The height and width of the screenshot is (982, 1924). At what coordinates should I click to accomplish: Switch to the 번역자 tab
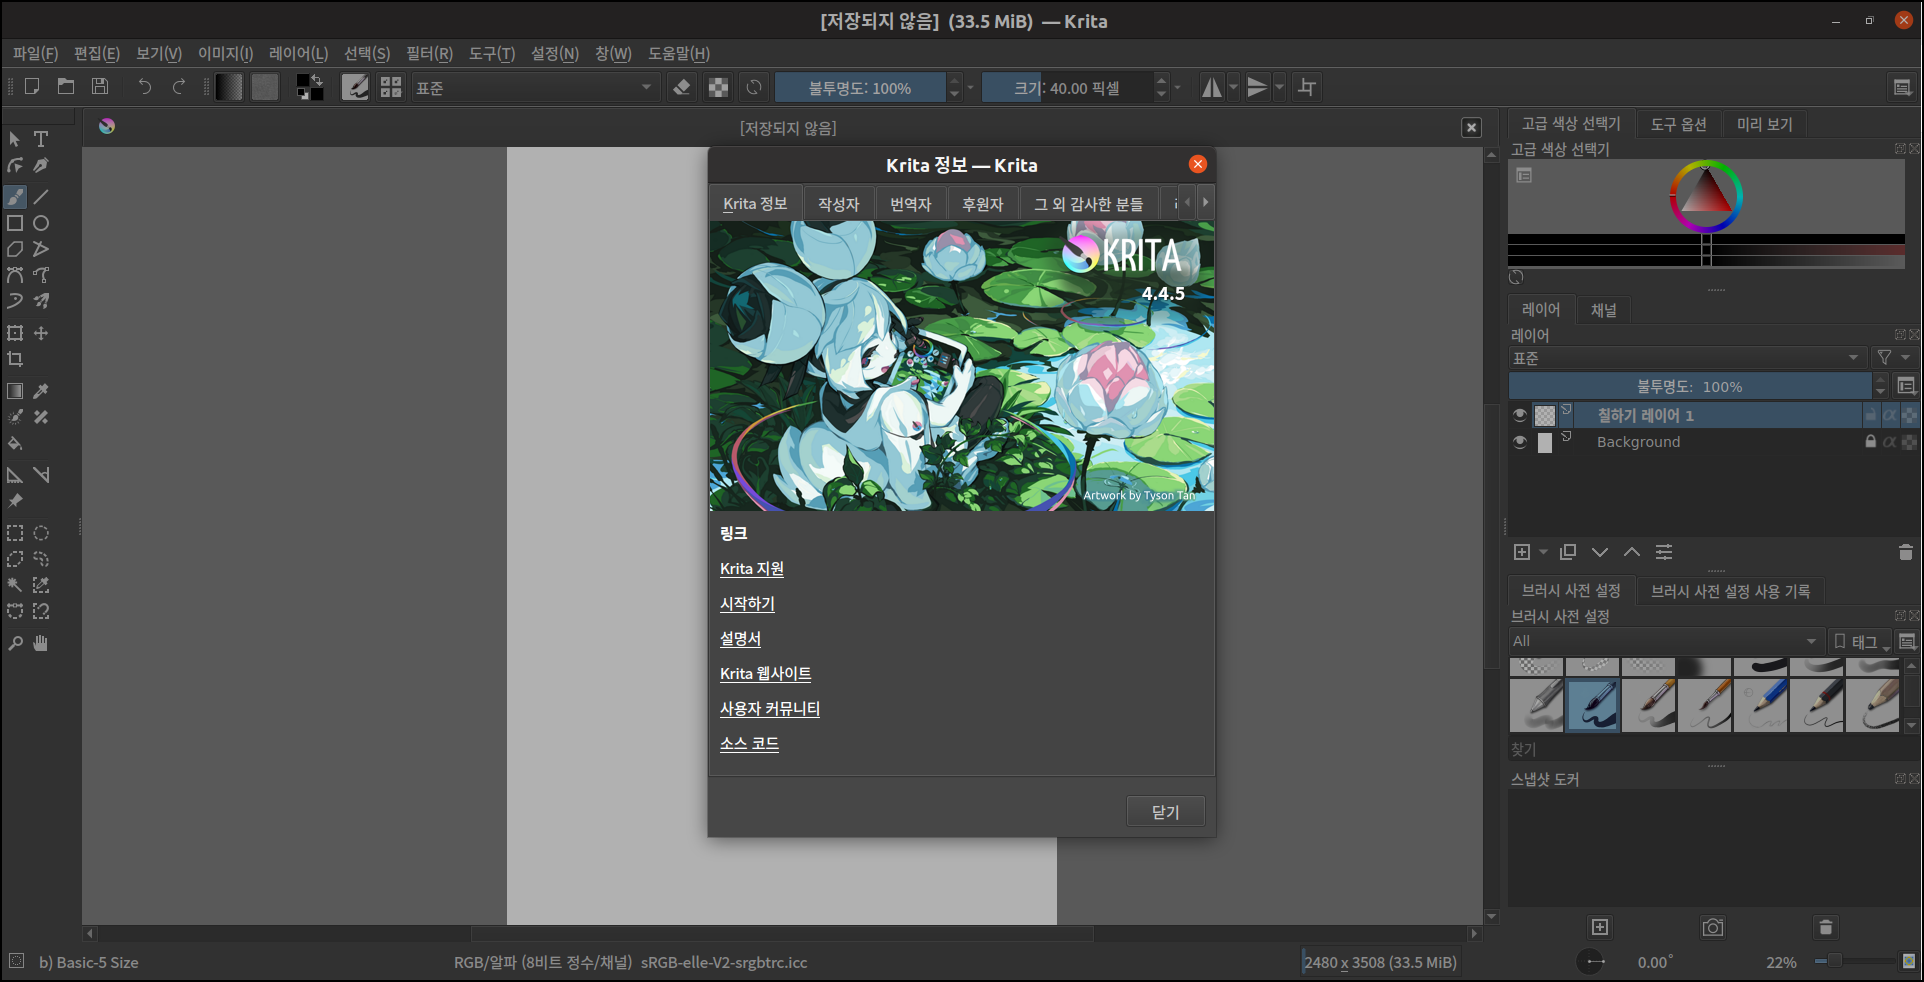pyautogui.click(x=910, y=204)
